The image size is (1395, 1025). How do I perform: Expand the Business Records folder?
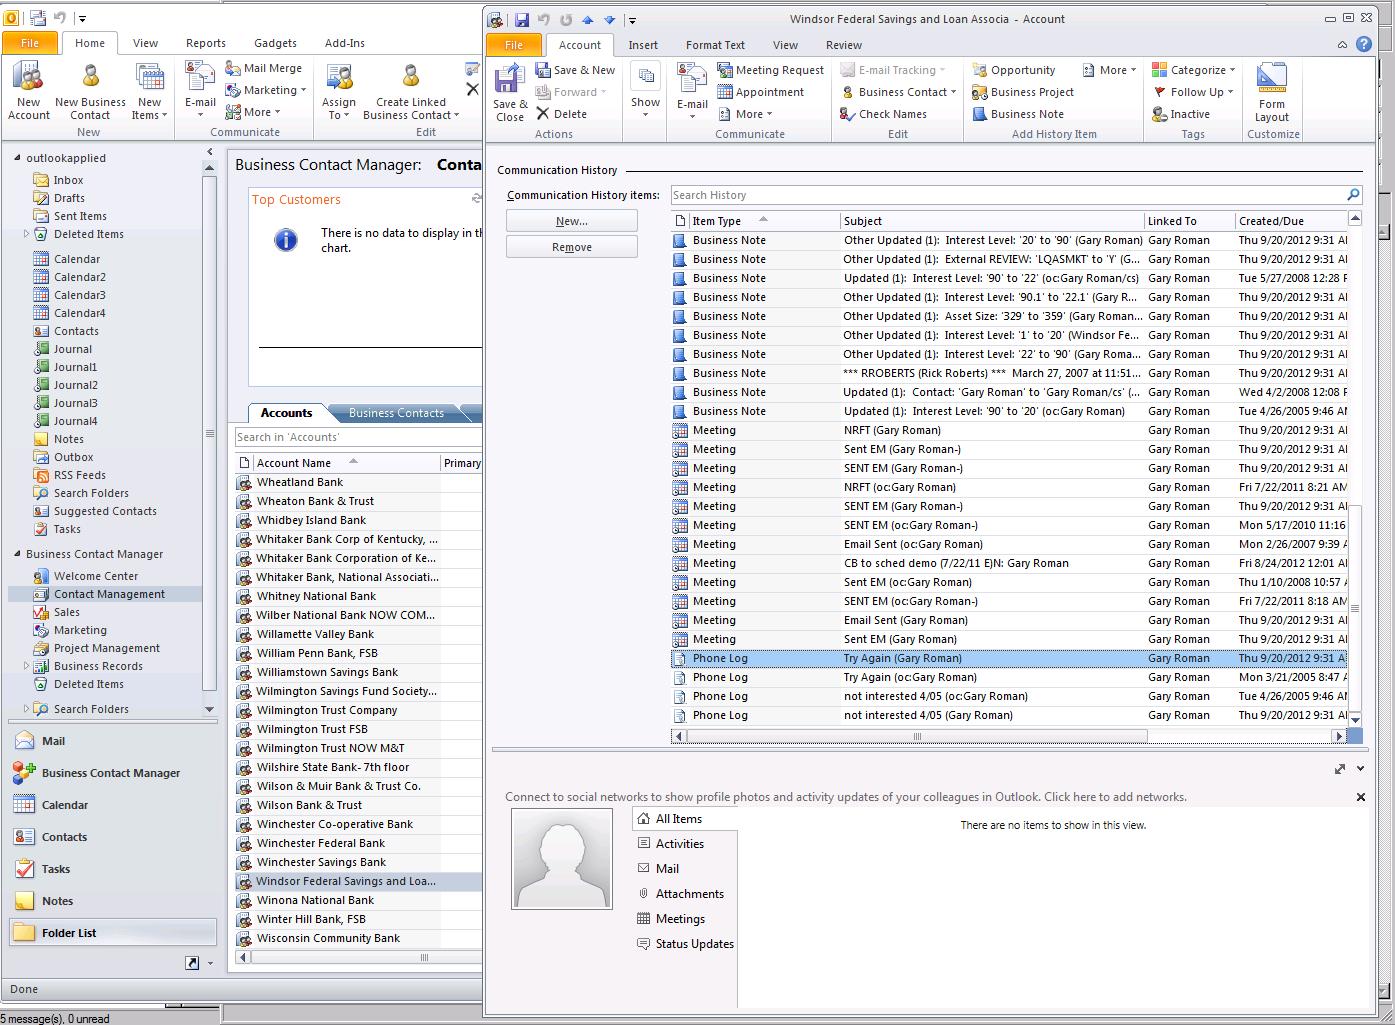pos(26,666)
